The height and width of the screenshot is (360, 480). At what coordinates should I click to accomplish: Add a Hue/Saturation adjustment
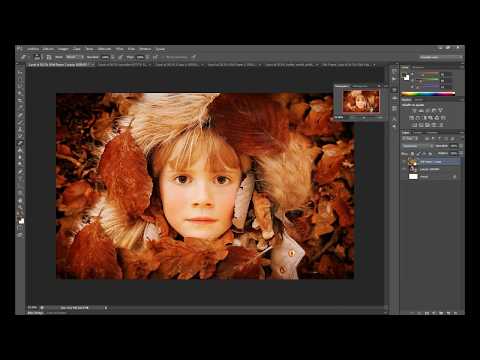tap(412, 118)
